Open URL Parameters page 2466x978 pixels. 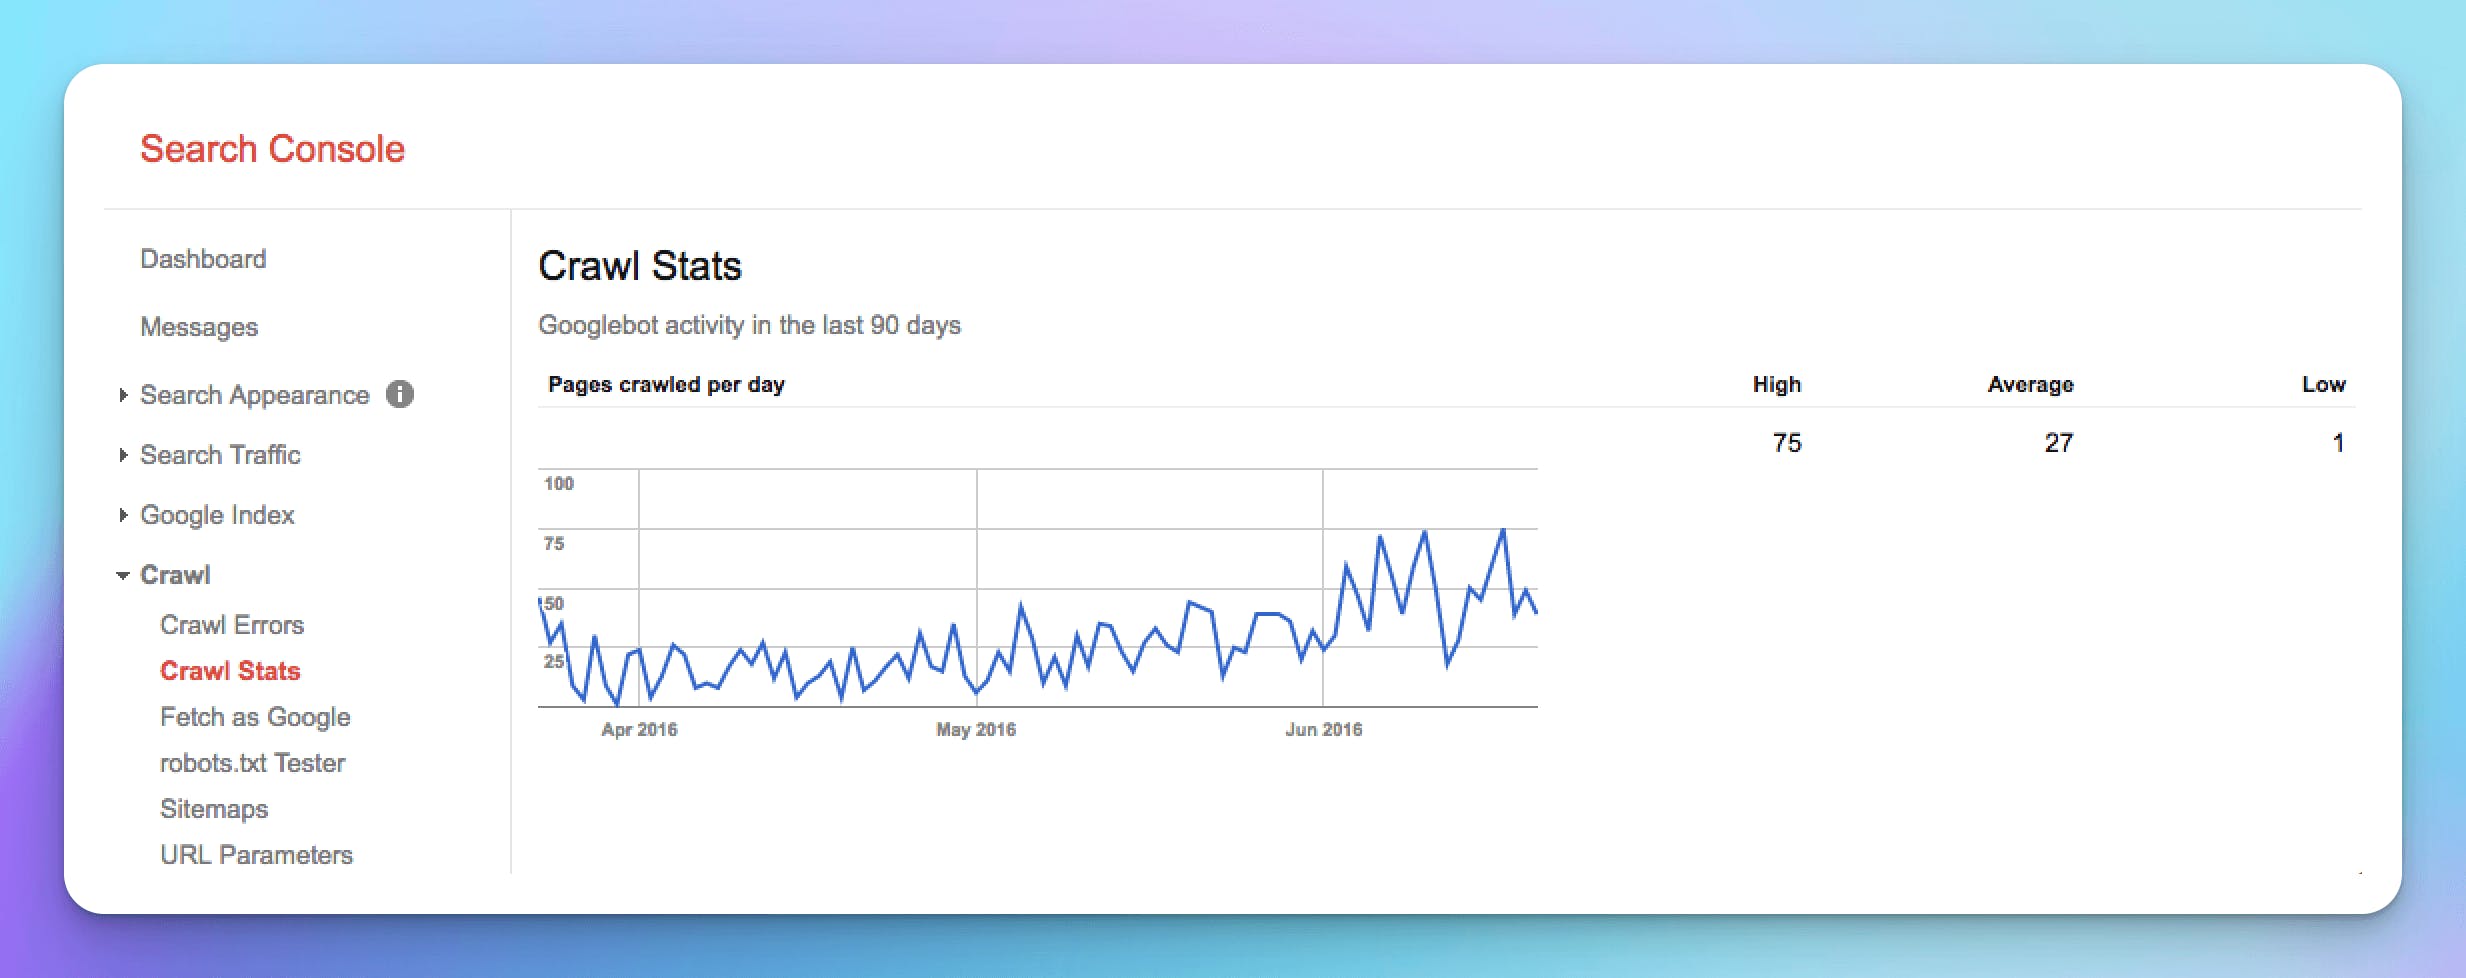[256, 855]
